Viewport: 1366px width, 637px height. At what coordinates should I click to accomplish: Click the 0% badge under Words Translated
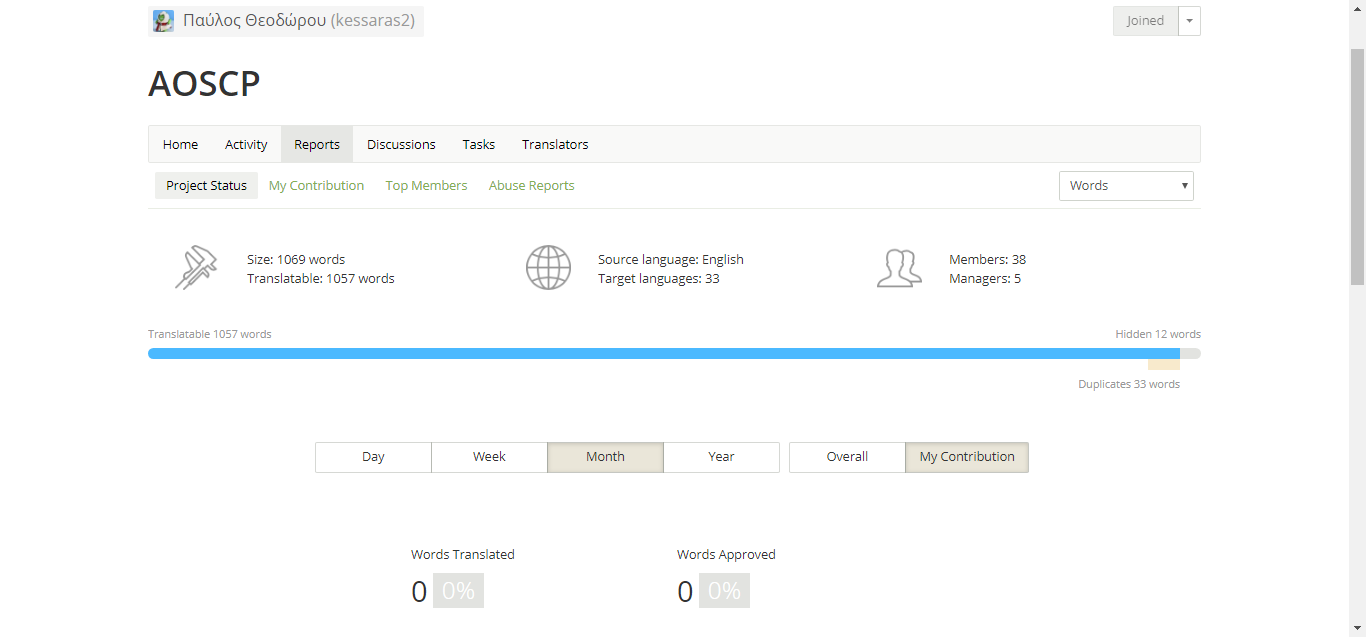[x=458, y=591]
